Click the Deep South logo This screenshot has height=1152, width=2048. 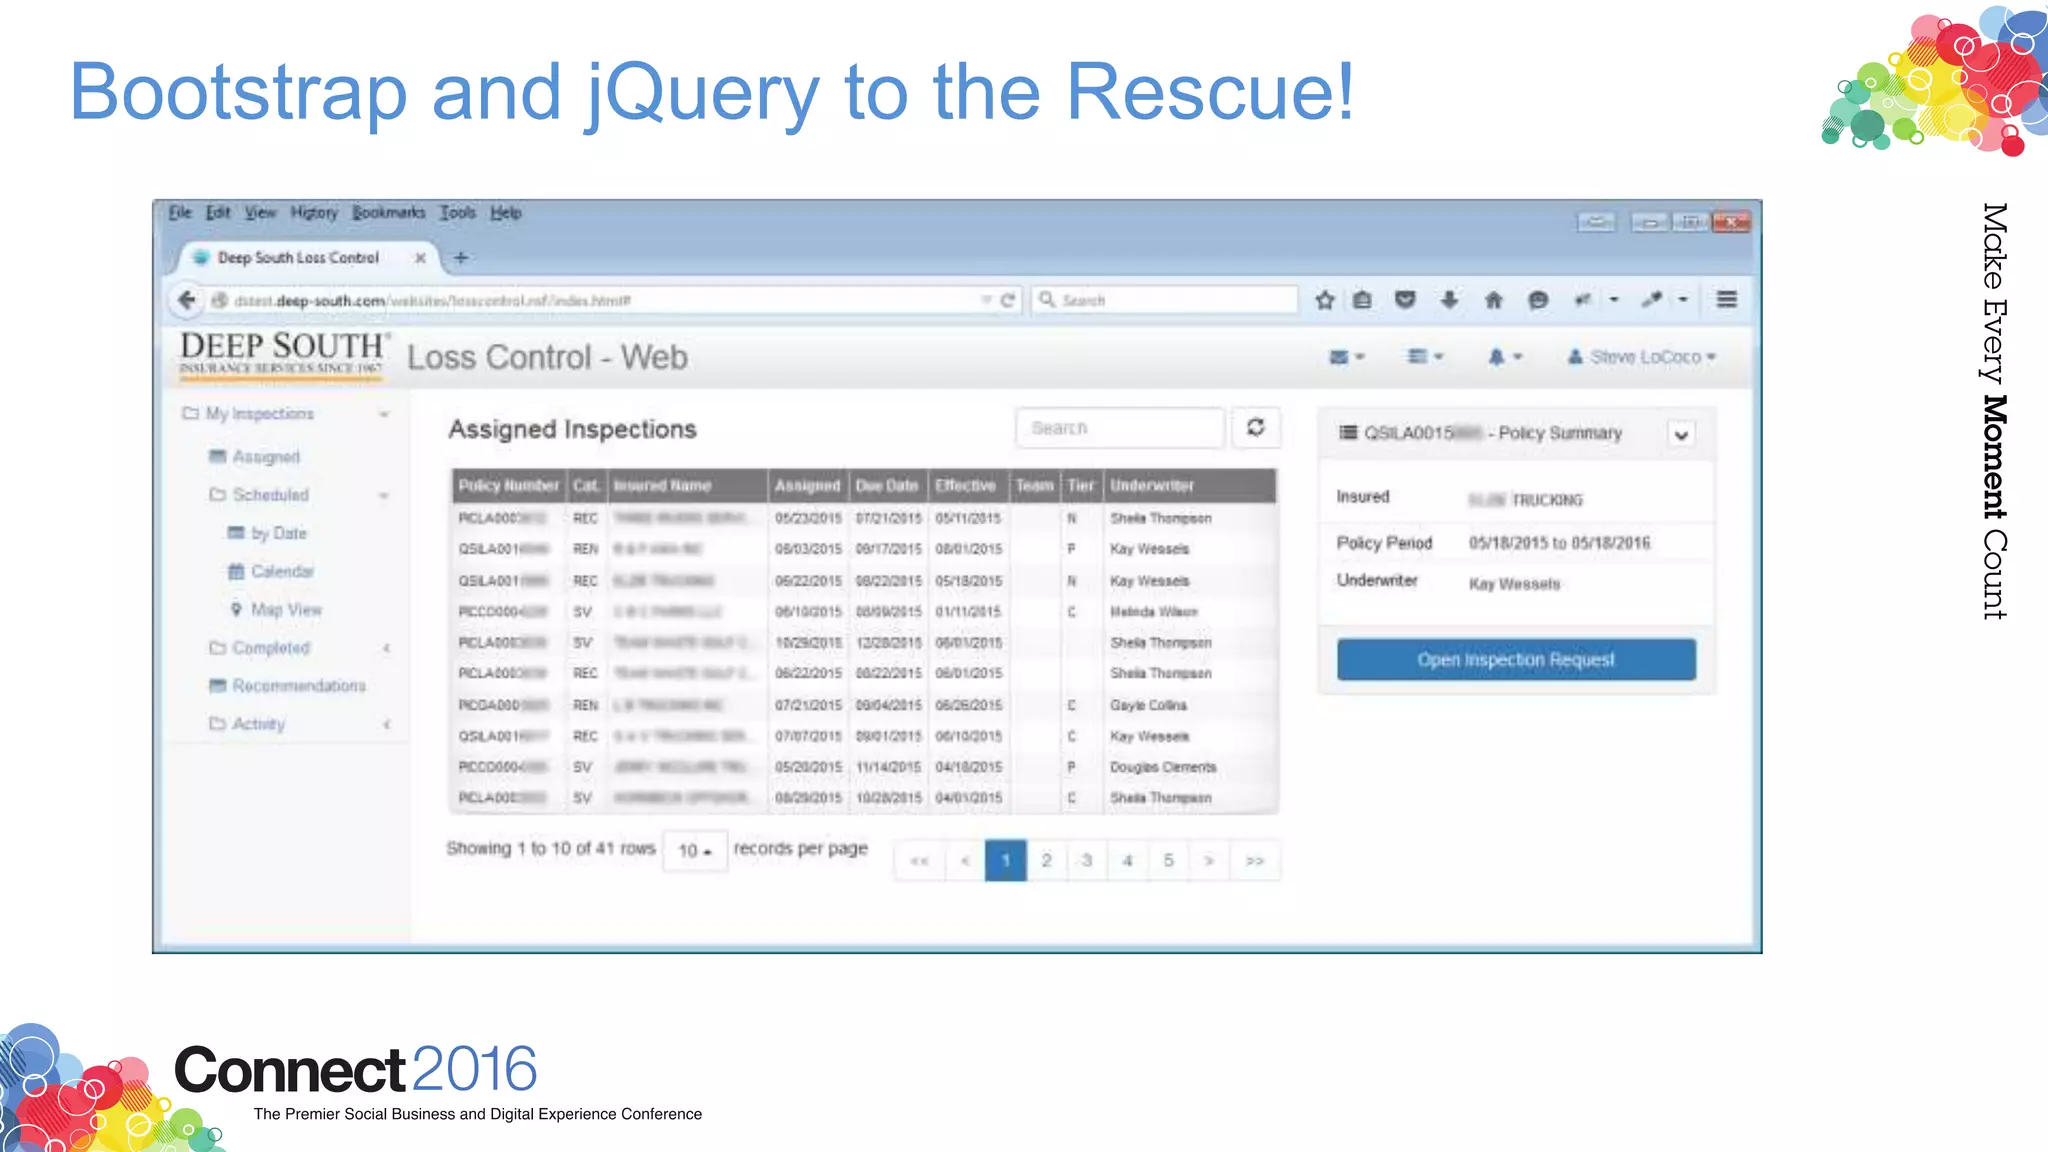point(283,355)
